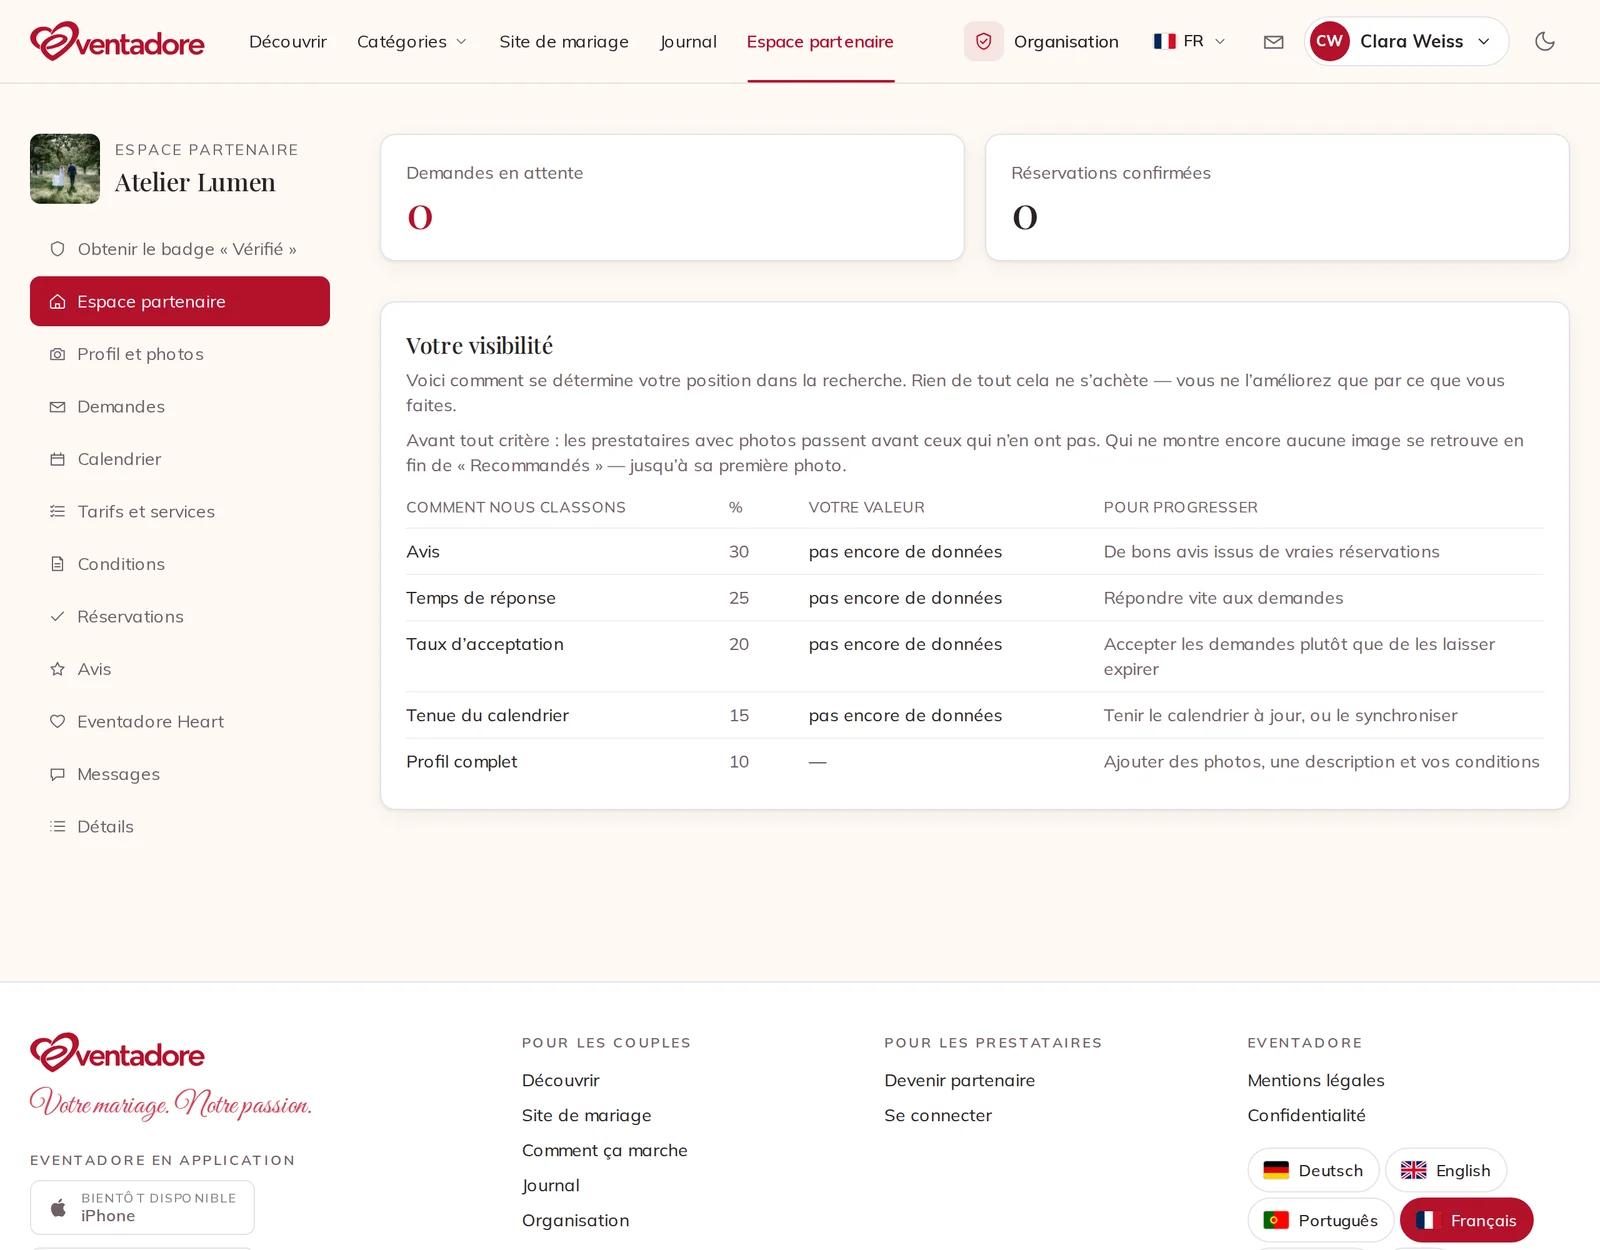This screenshot has width=1600, height=1250.
Task: Open Demandes in the sidebar
Action: click(x=180, y=406)
